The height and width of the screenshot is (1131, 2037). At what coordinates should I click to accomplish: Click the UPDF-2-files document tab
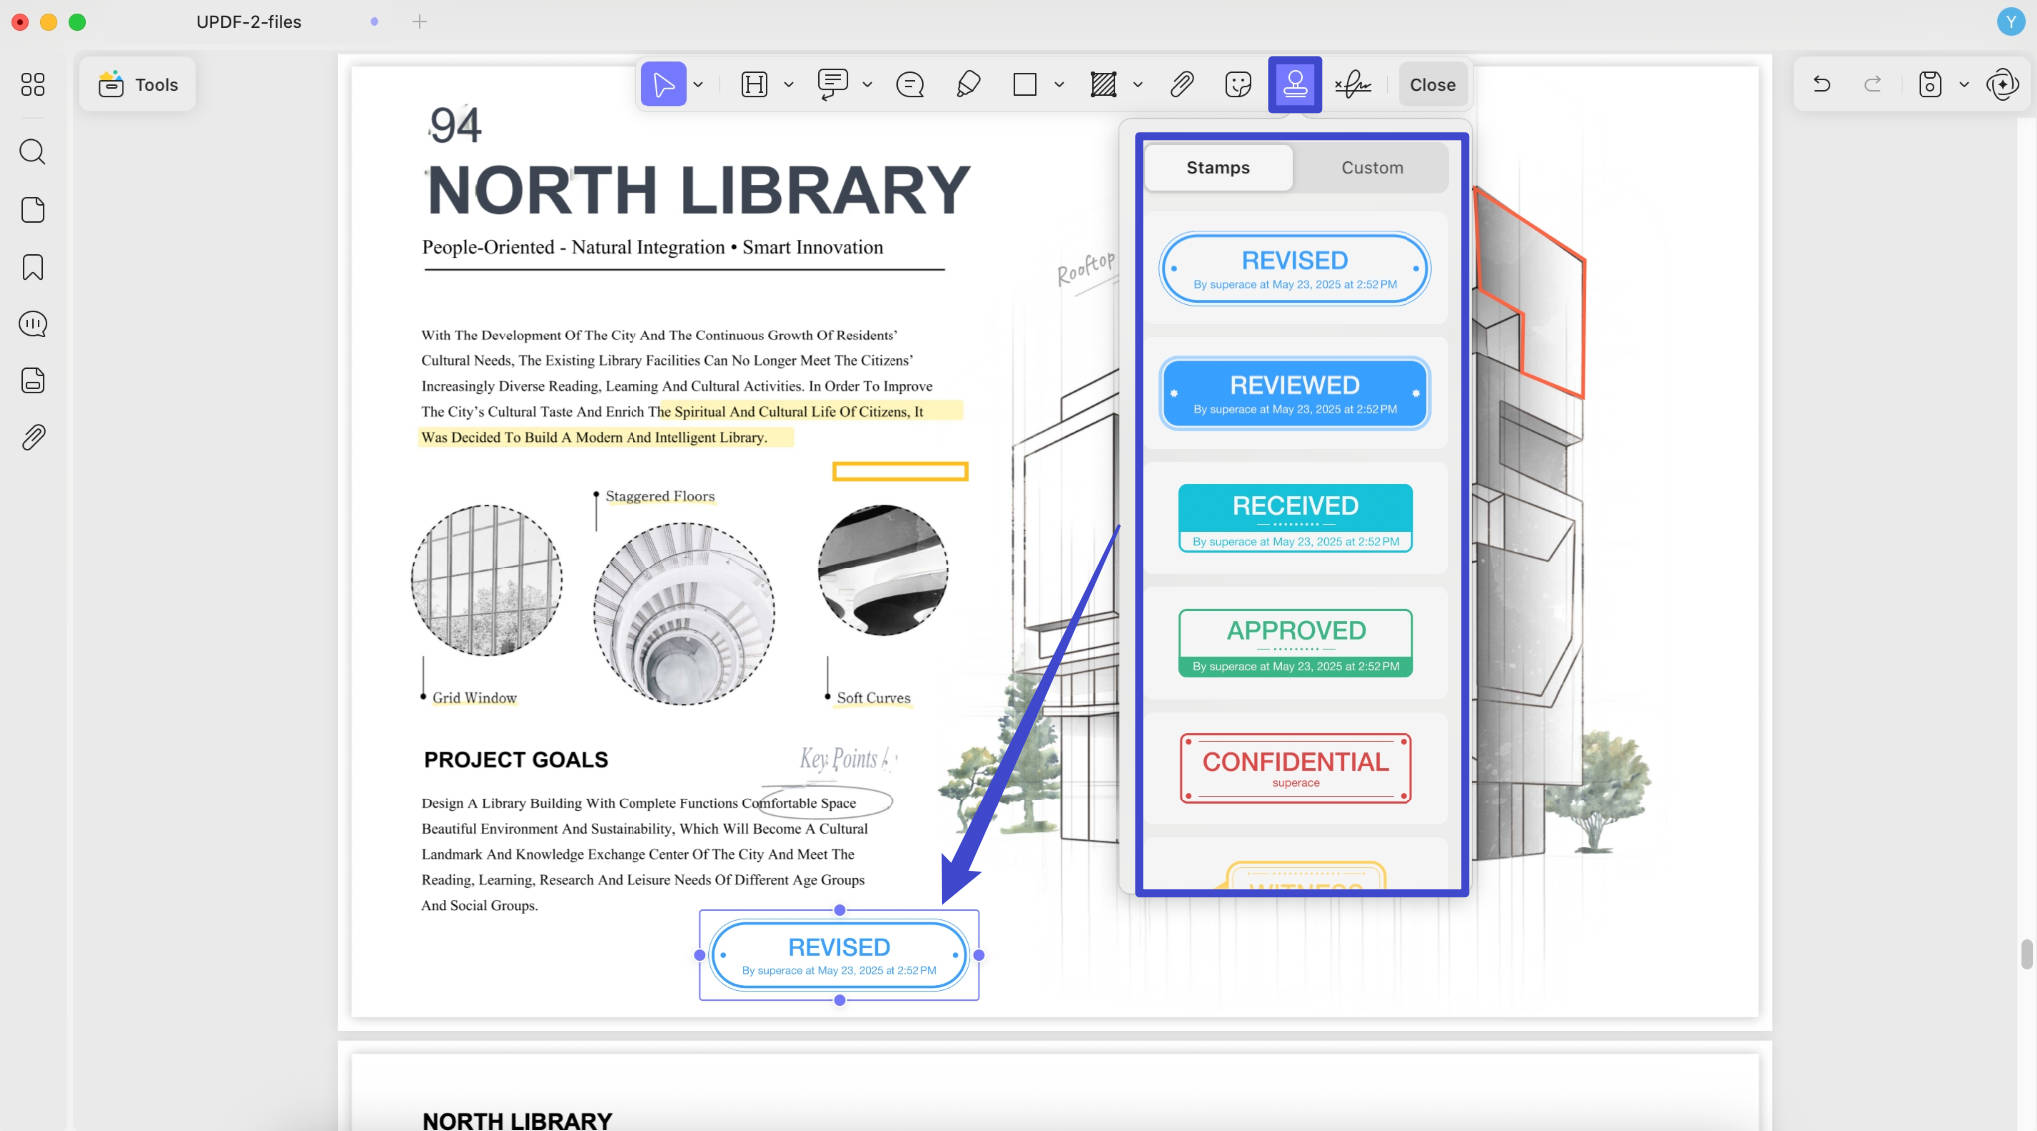tap(249, 22)
